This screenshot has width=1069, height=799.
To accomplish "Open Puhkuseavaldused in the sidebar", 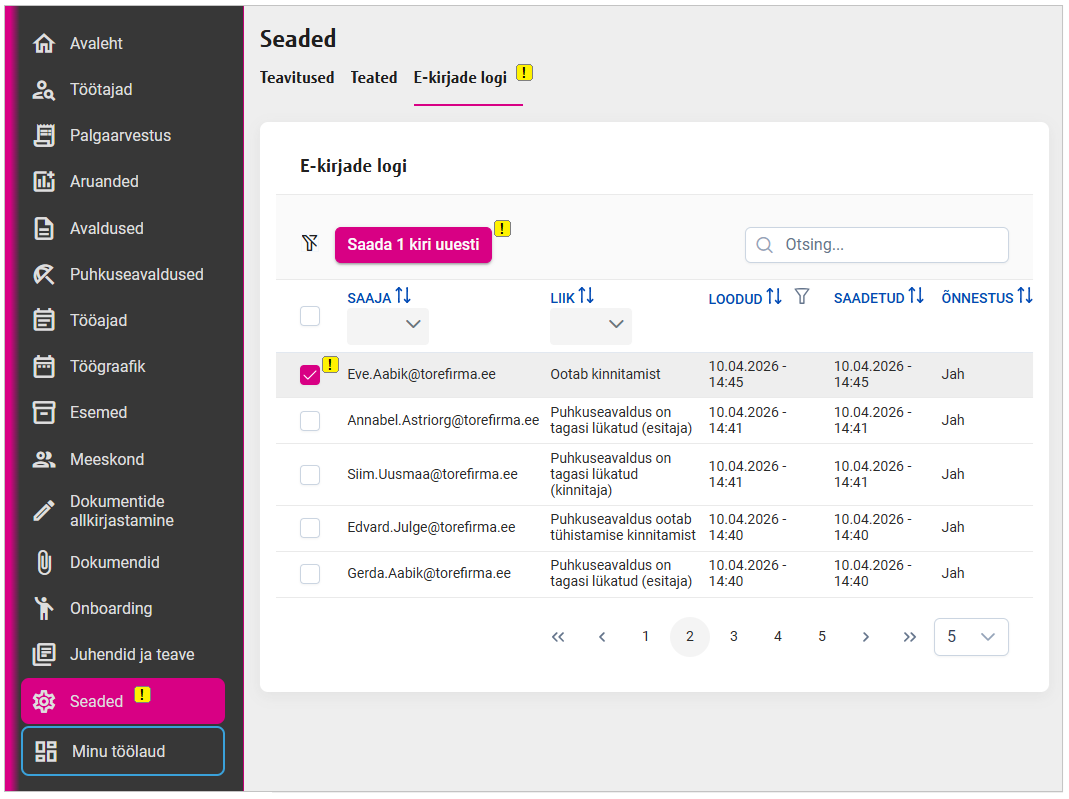I will [136, 274].
